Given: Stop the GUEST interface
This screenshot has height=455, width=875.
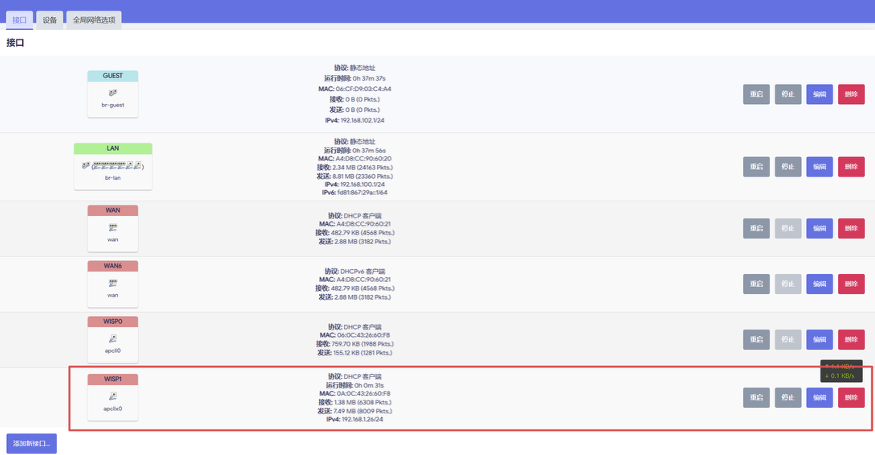Looking at the screenshot, I should click(788, 94).
